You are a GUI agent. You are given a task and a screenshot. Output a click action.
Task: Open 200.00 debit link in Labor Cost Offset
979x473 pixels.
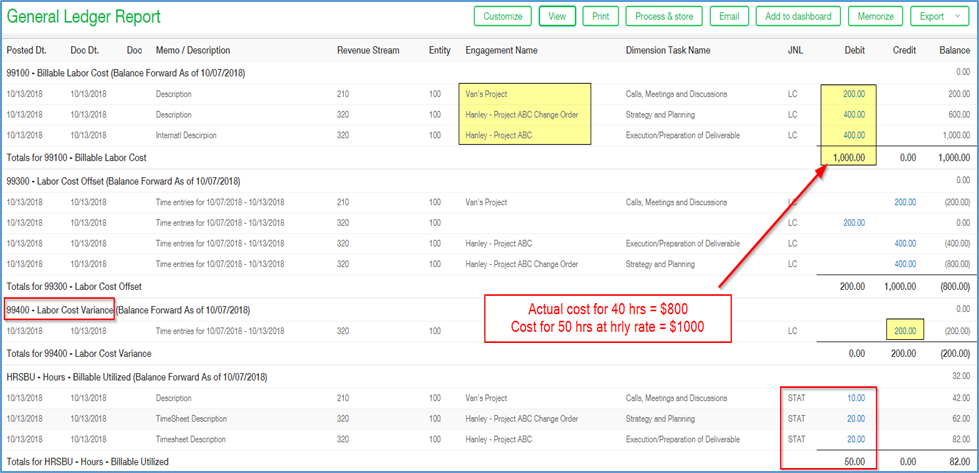(854, 223)
